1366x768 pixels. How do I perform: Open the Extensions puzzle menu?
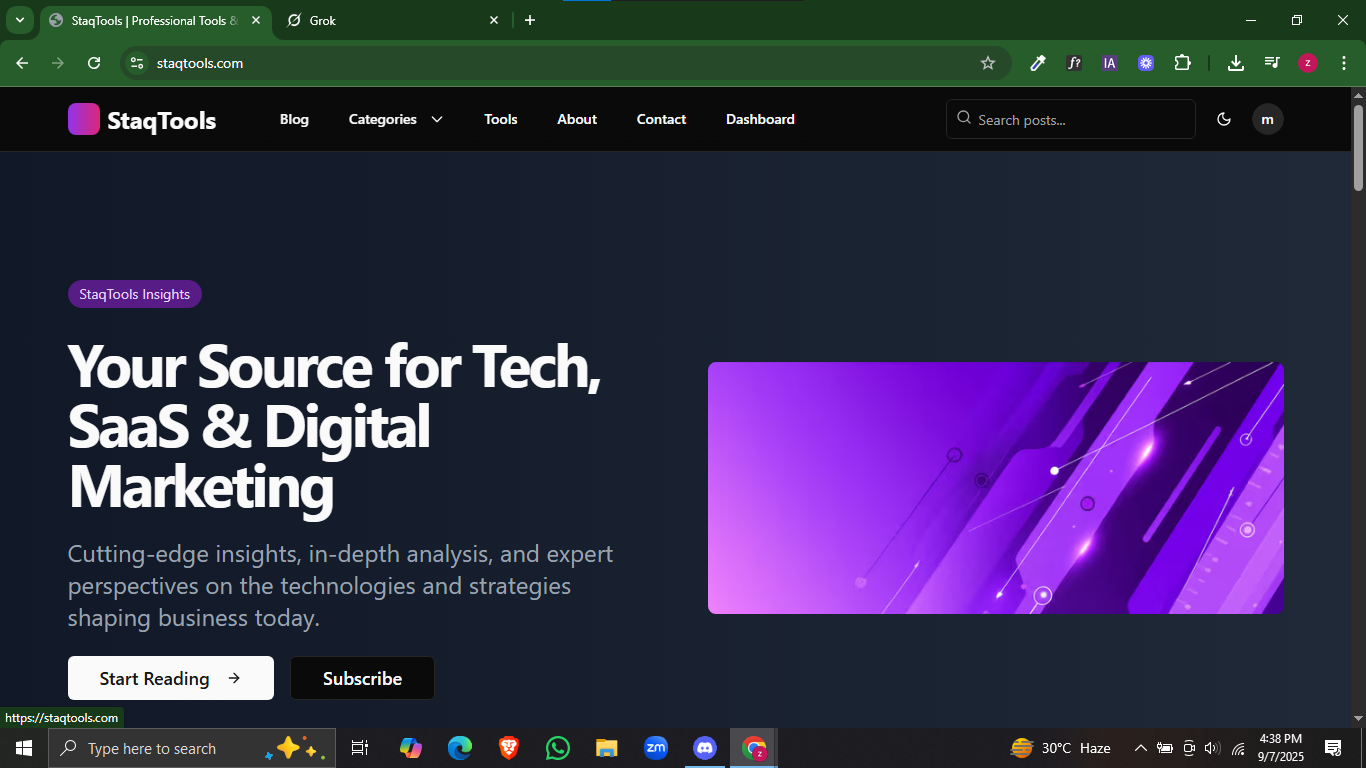tap(1182, 63)
